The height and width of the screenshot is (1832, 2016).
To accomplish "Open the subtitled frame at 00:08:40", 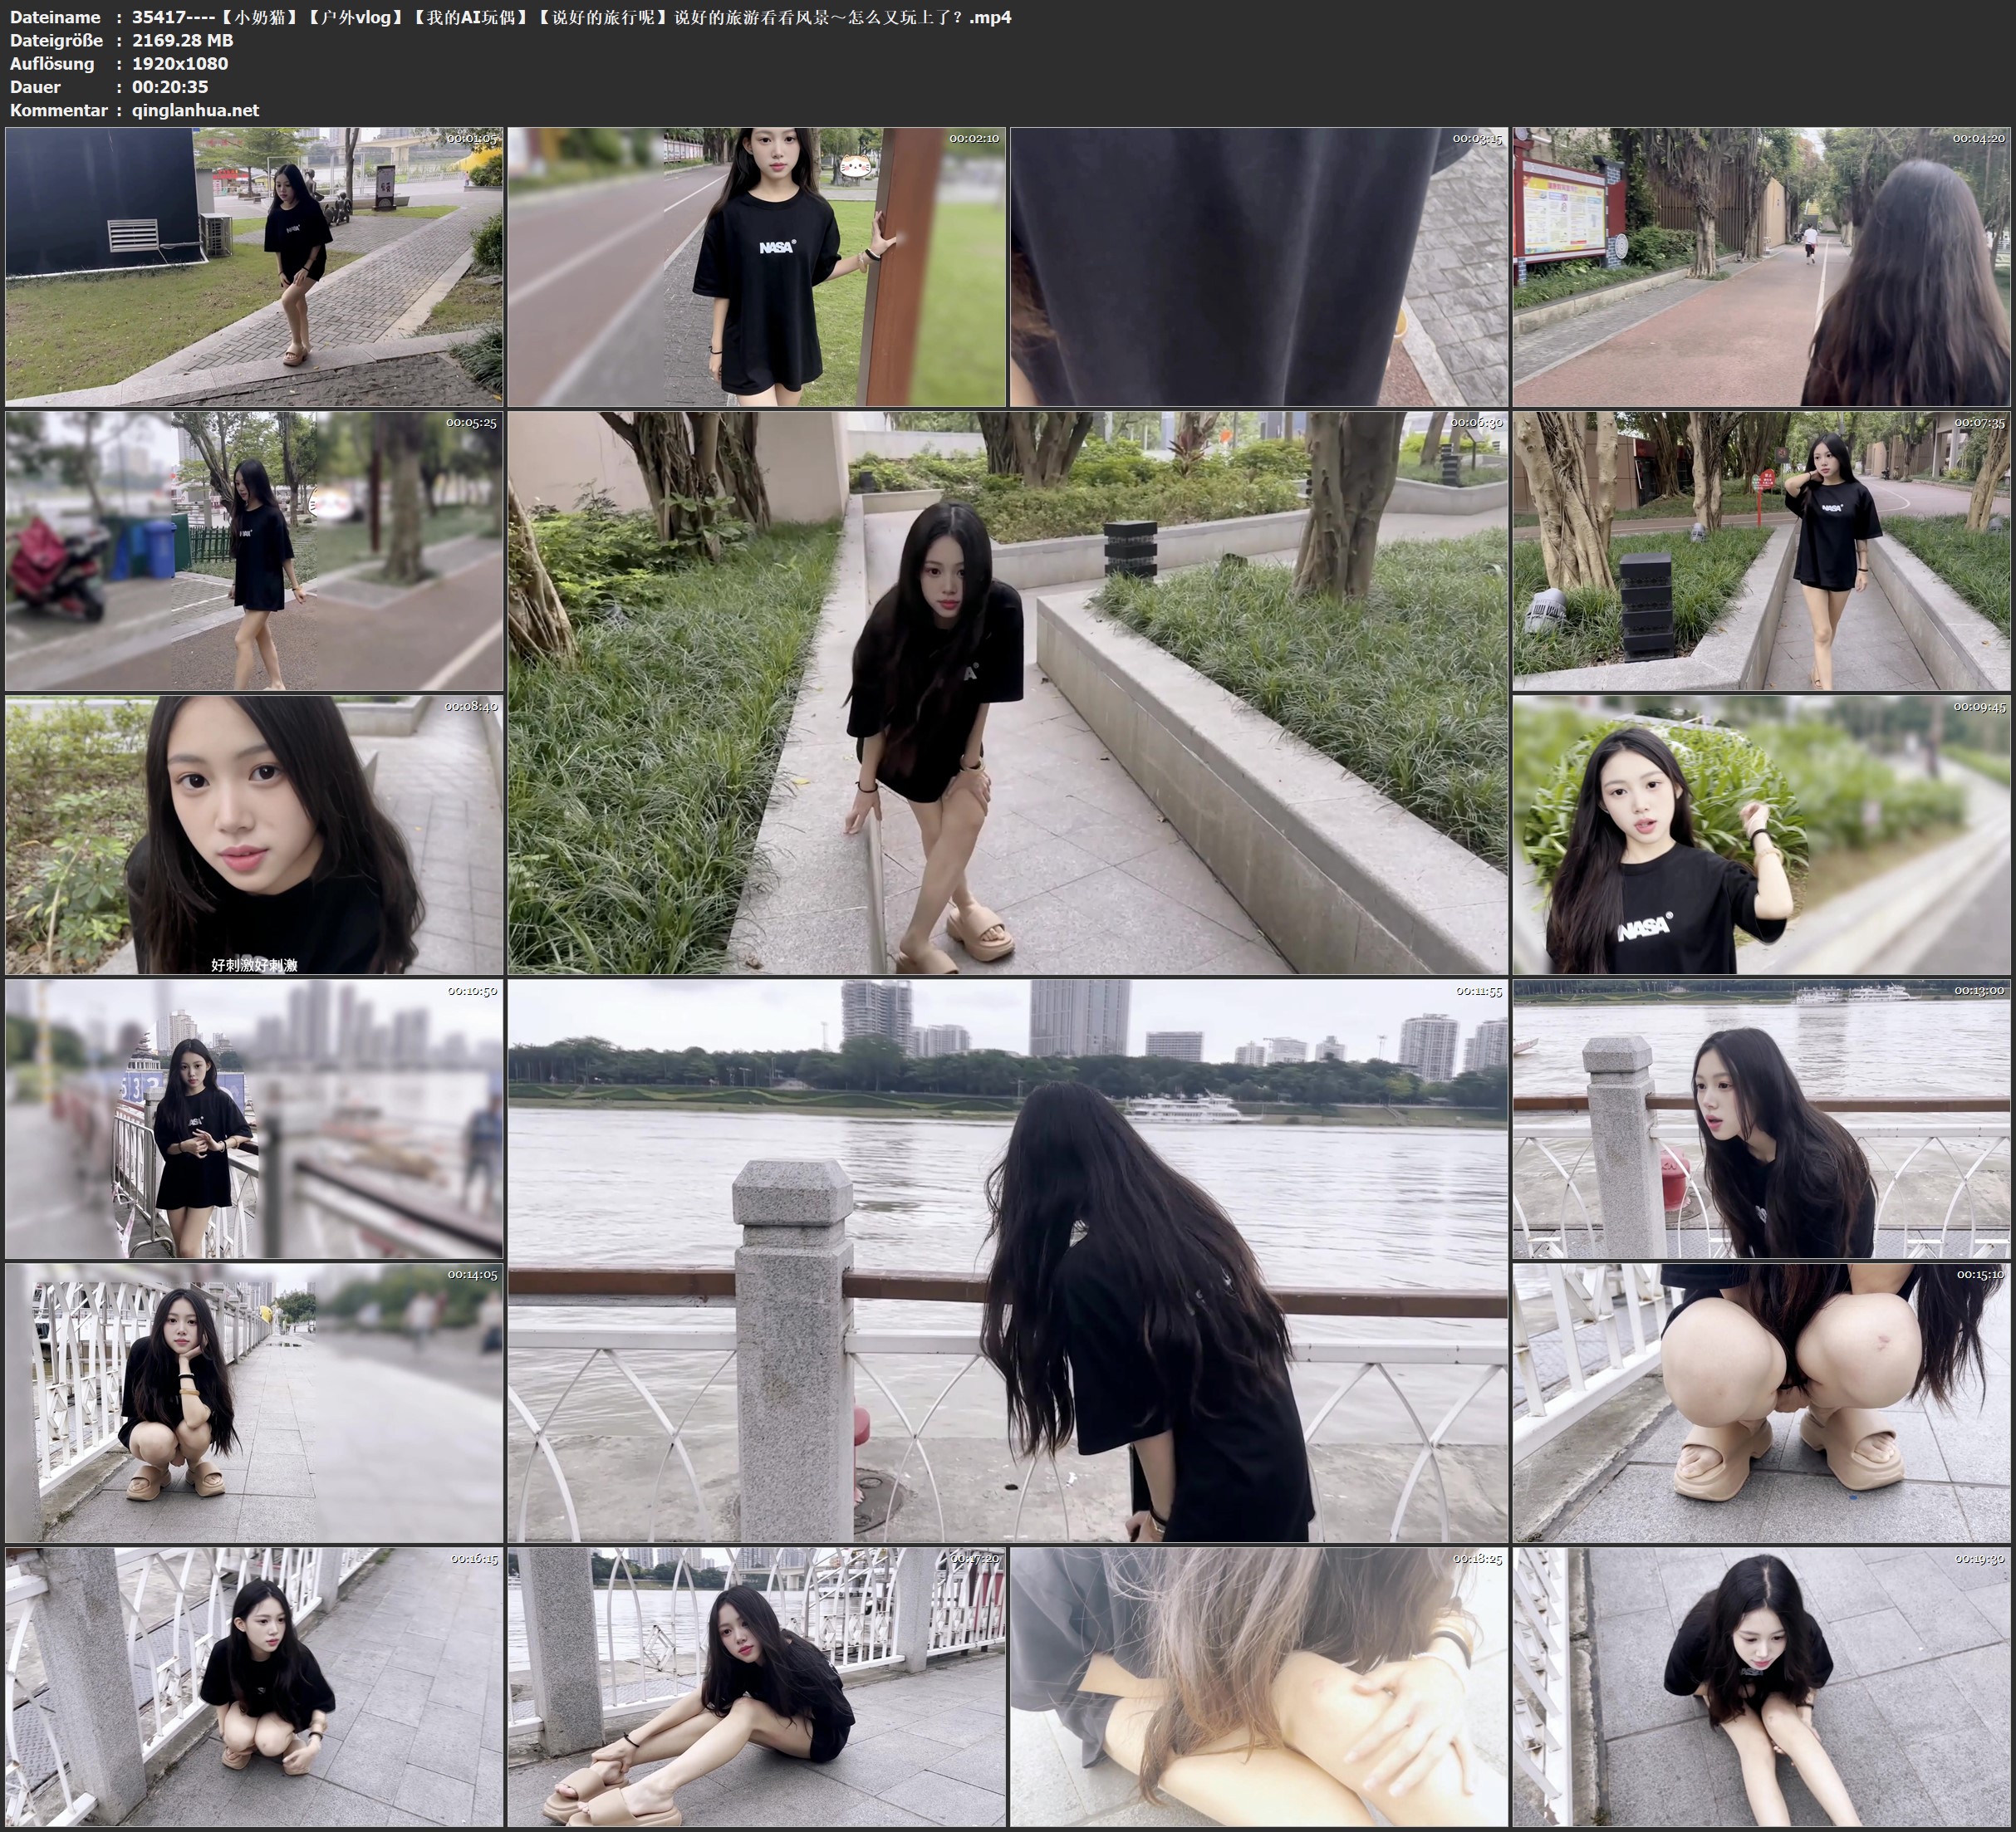I will coord(254,834).
